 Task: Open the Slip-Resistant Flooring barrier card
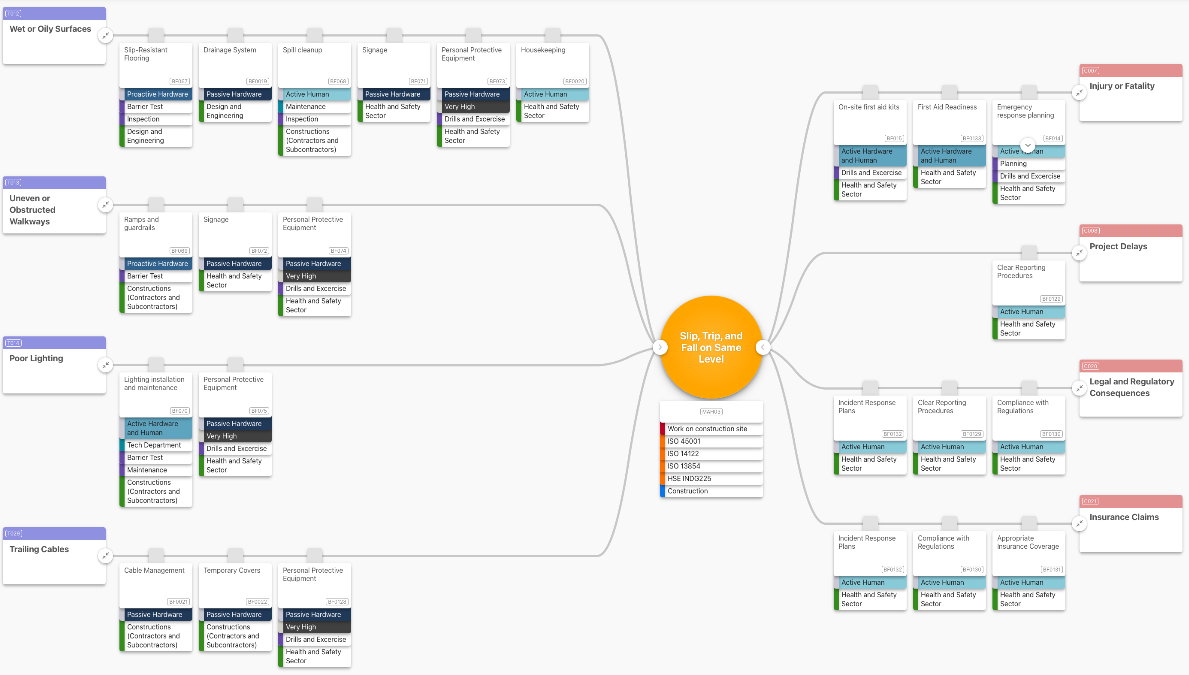156,65
